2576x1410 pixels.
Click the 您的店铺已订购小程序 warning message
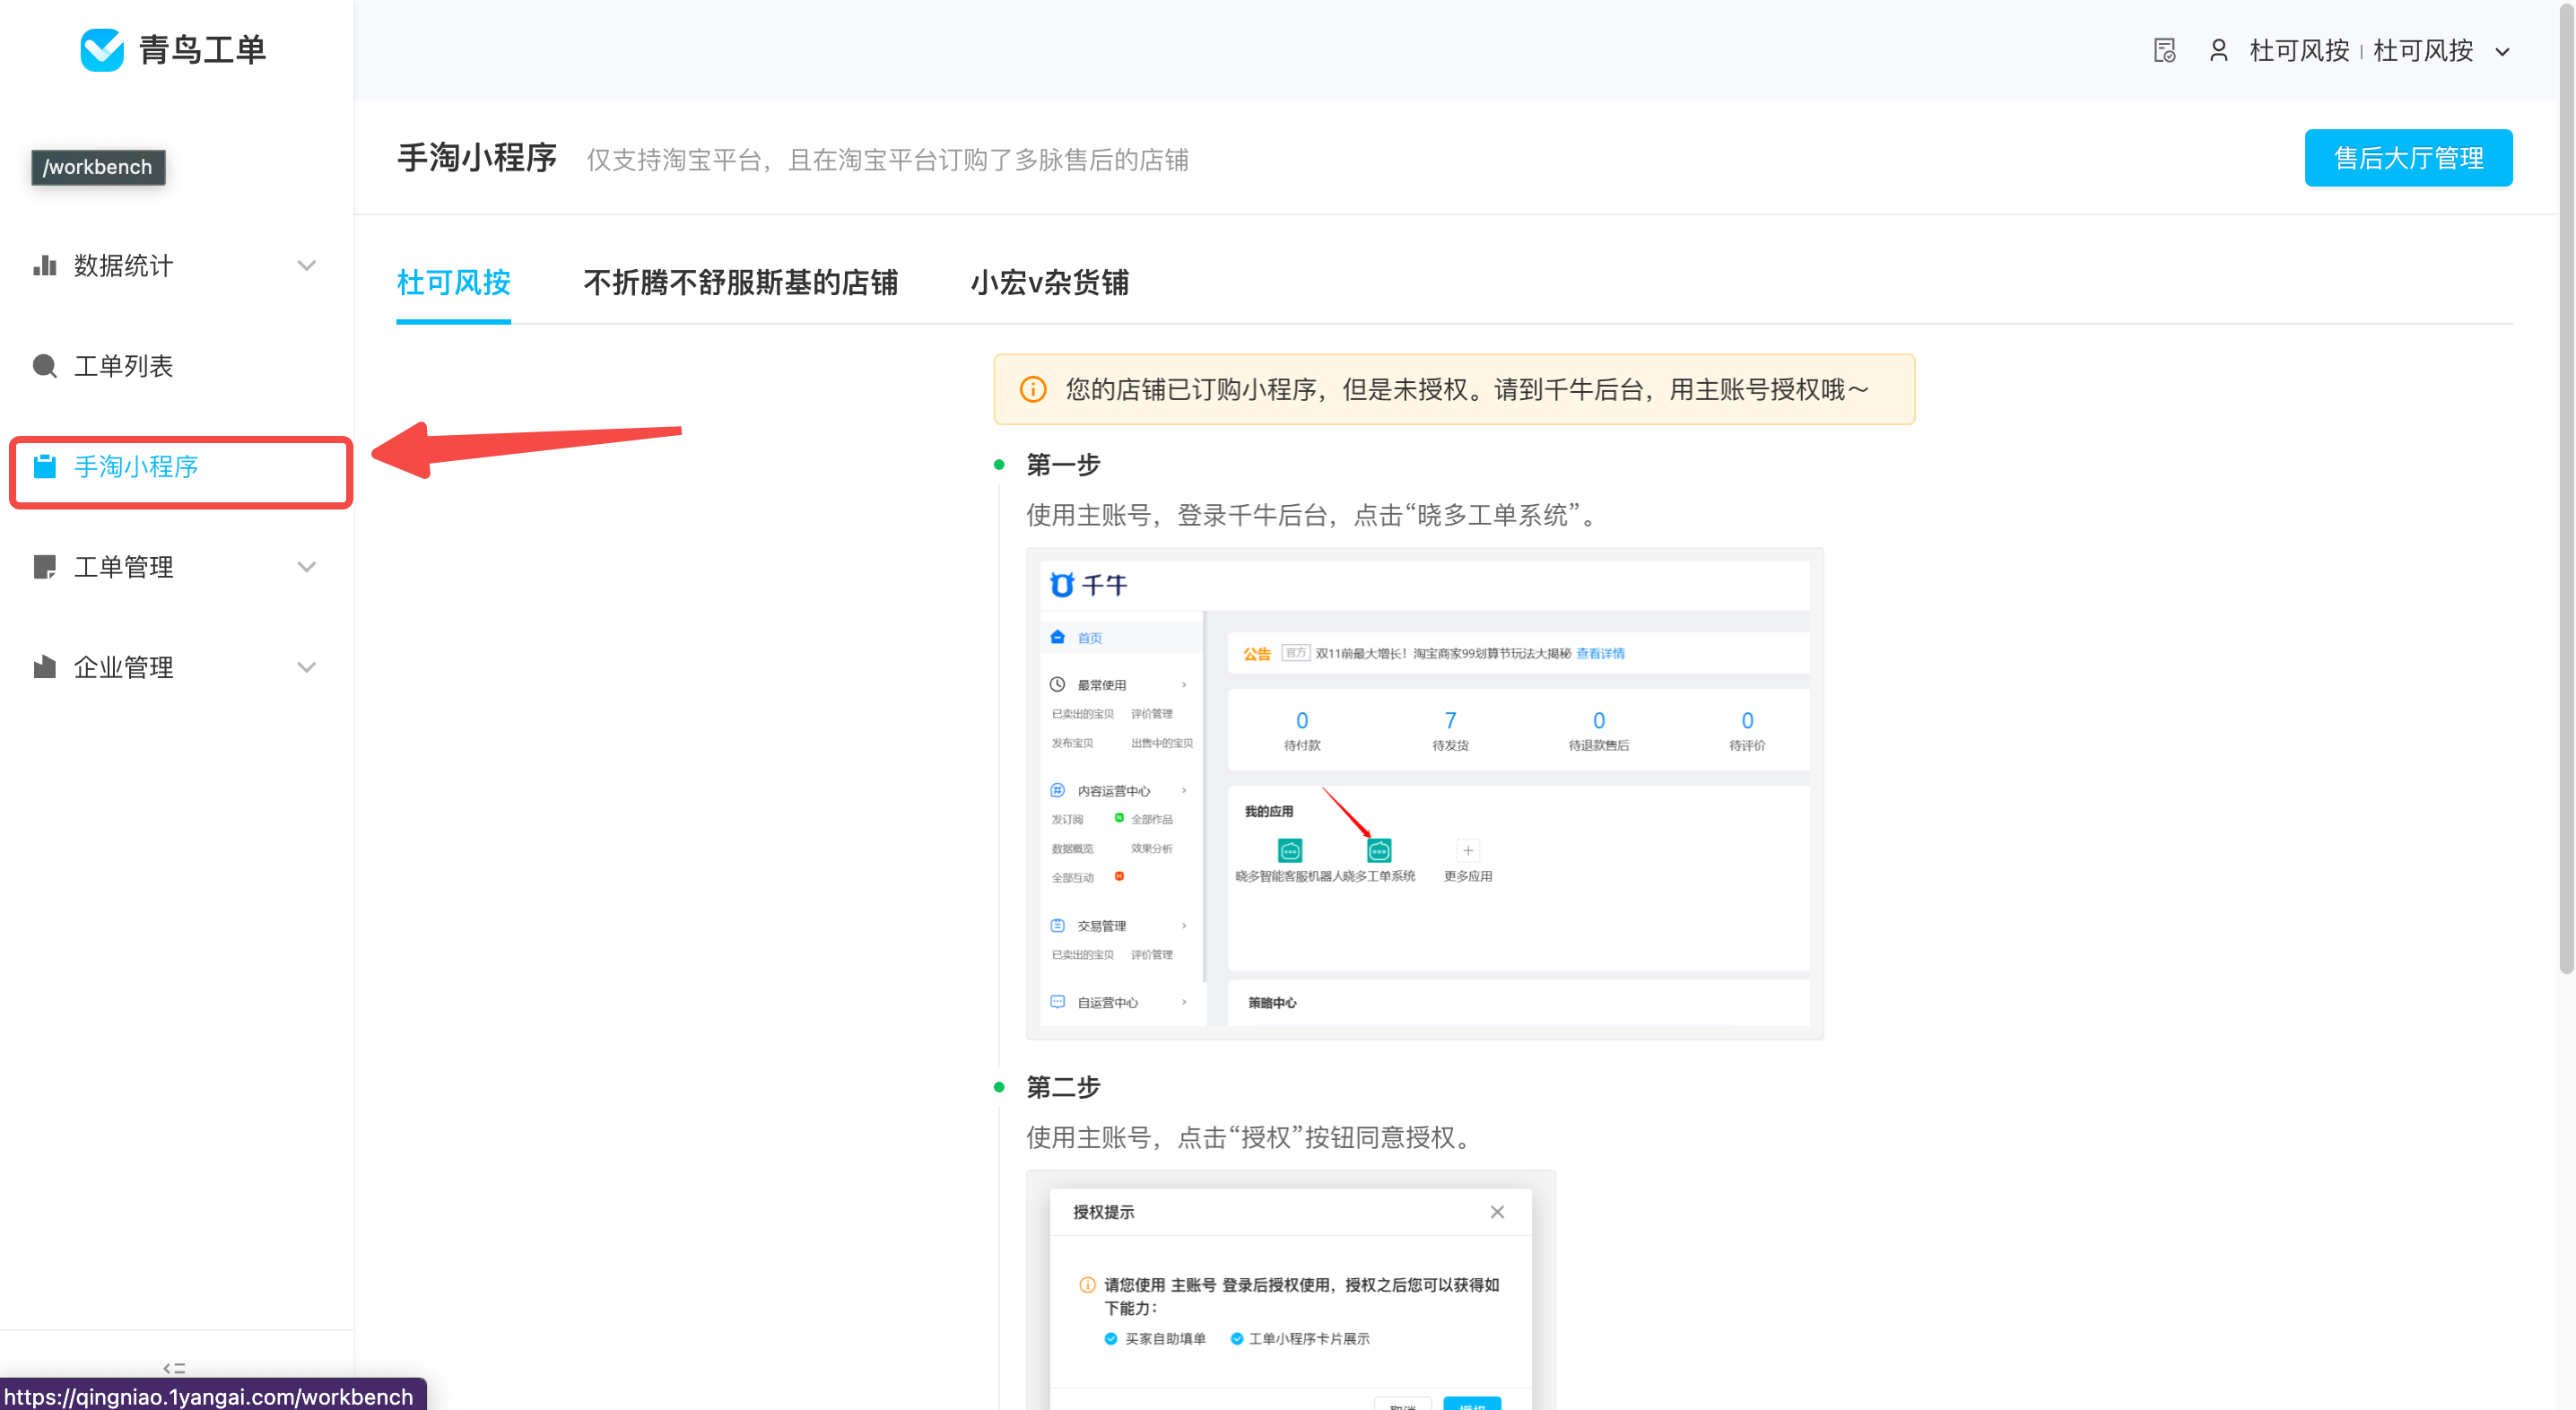tap(1467, 390)
